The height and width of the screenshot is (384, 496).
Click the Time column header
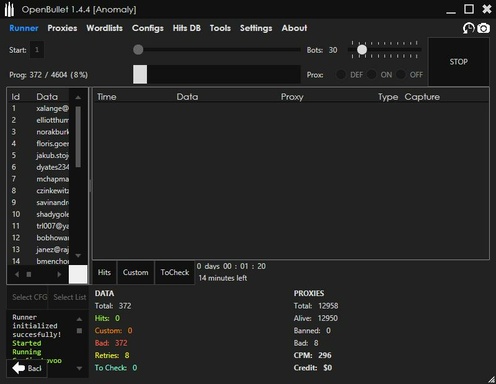point(107,97)
